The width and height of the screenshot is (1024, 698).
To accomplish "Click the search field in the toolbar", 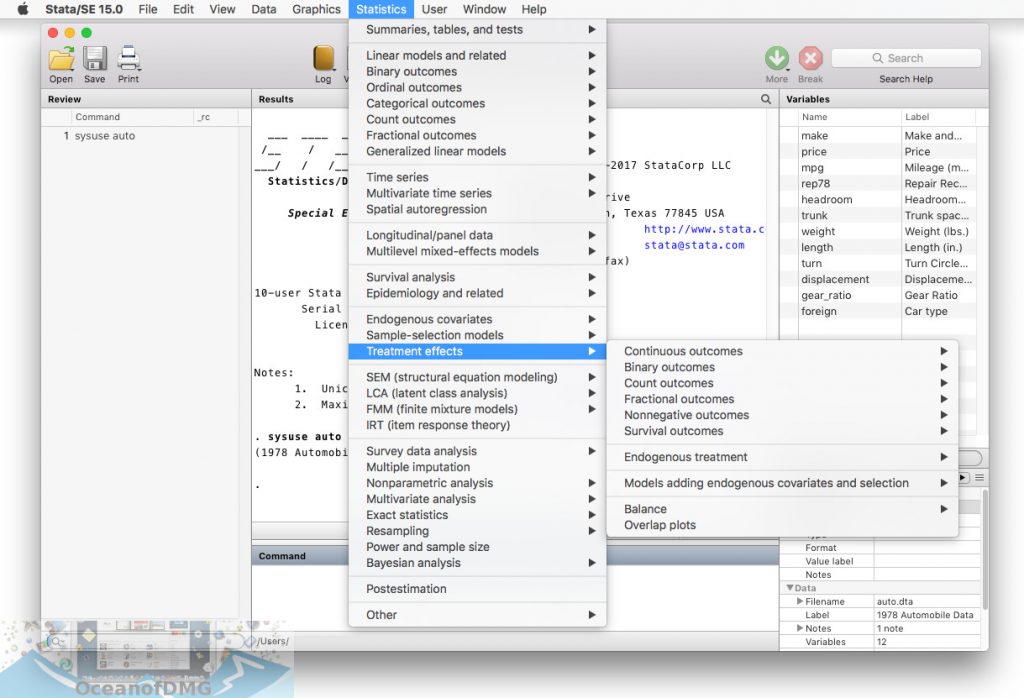I will (906, 58).
